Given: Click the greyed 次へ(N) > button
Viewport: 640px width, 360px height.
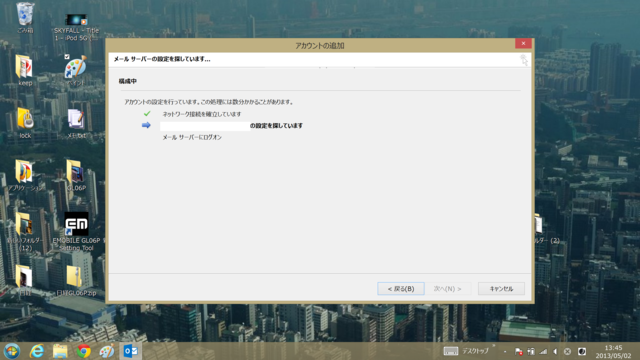Looking at the screenshot, I should [447, 289].
